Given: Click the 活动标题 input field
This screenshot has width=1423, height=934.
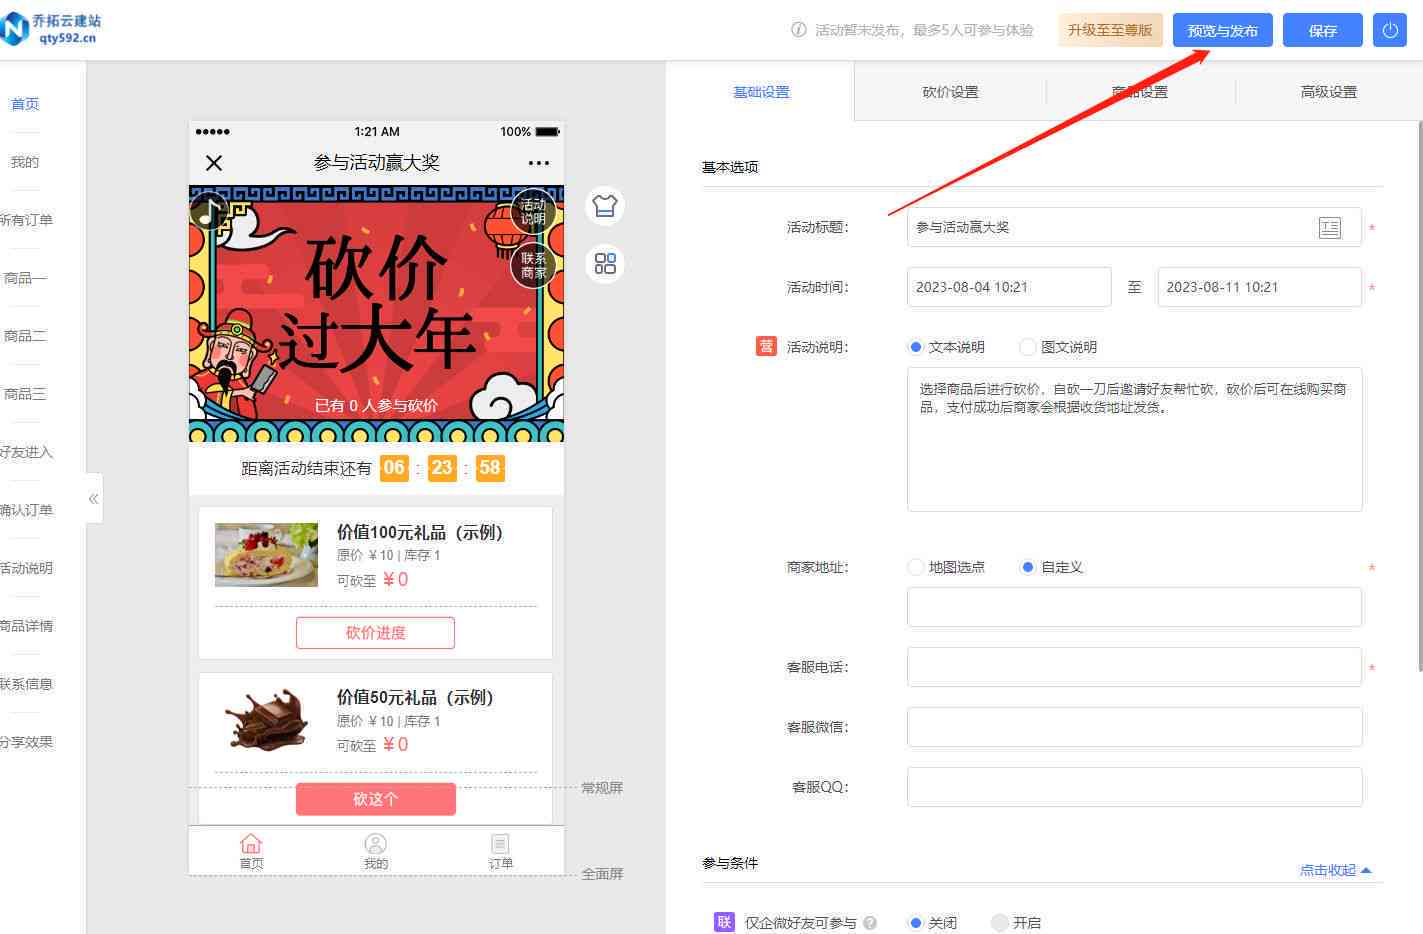Looking at the screenshot, I should [1134, 227].
